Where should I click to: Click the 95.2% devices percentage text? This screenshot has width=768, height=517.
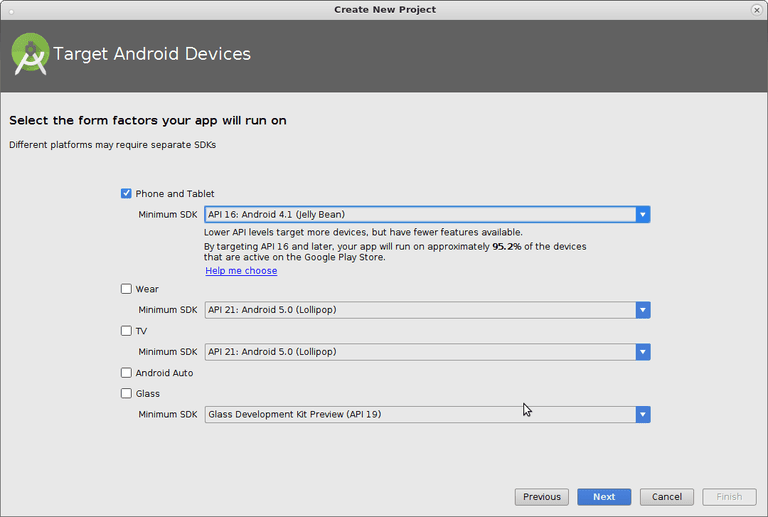tap(506, 247)
